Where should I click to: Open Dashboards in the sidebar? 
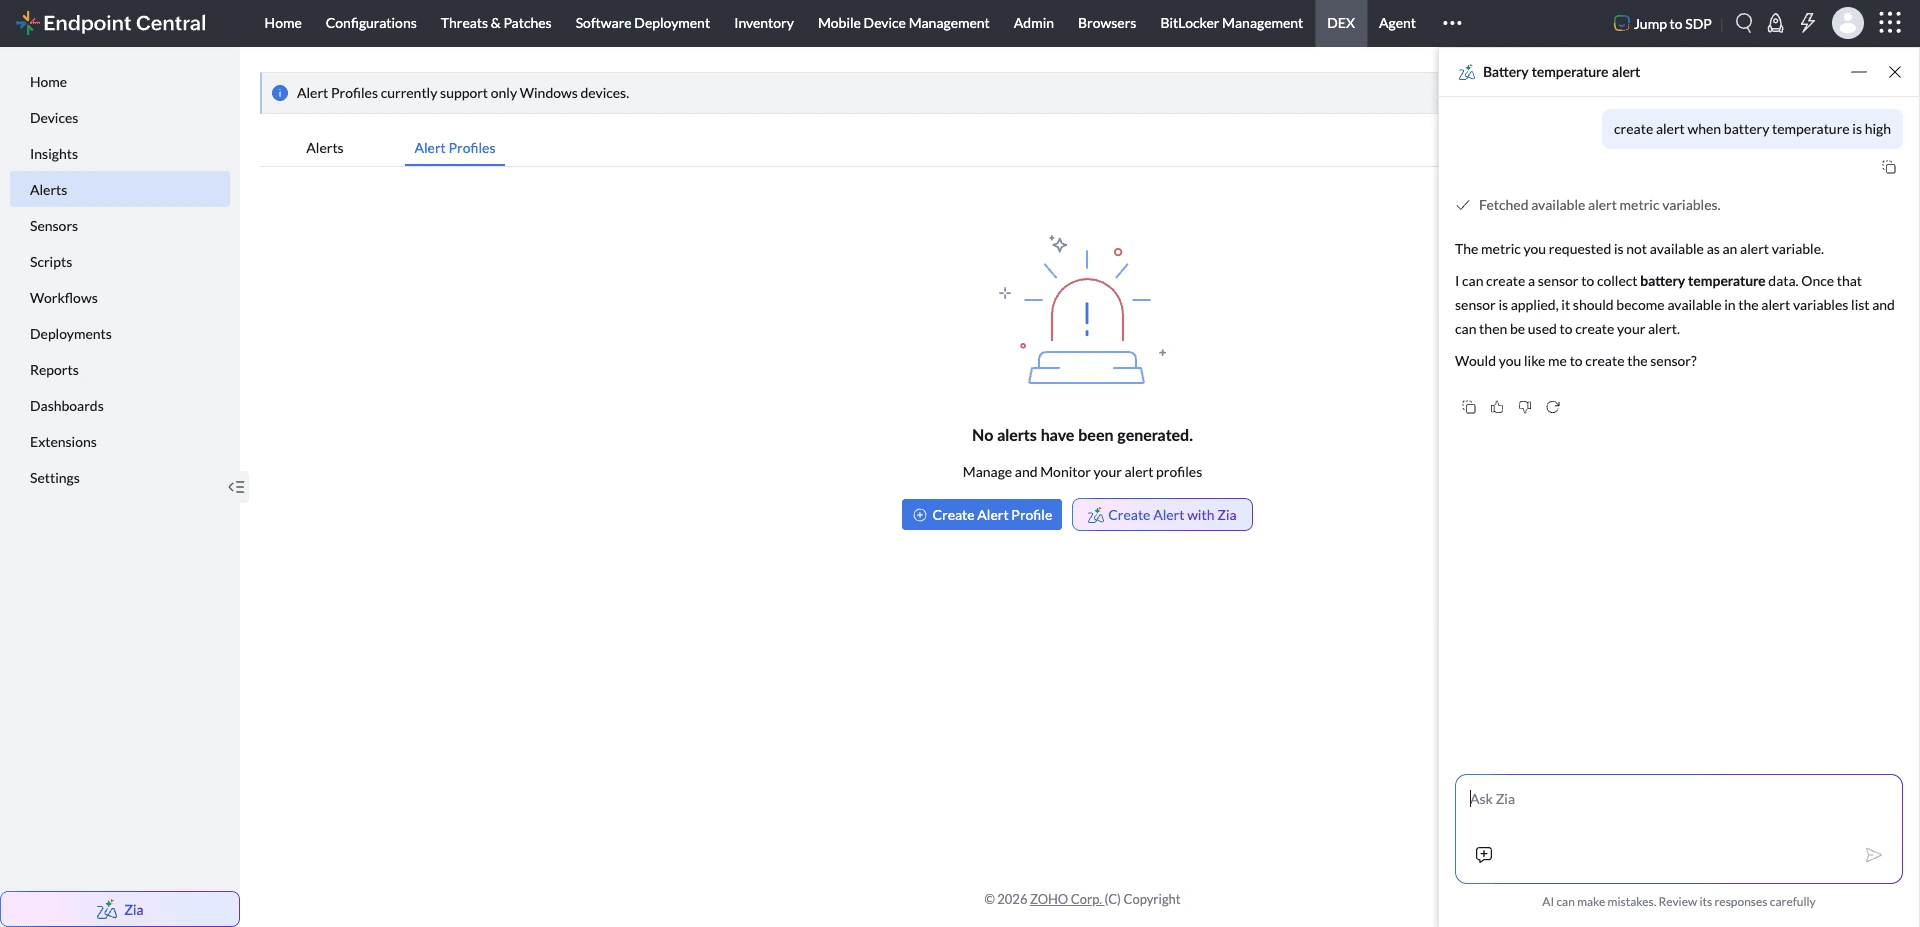[x=120, y=406]
